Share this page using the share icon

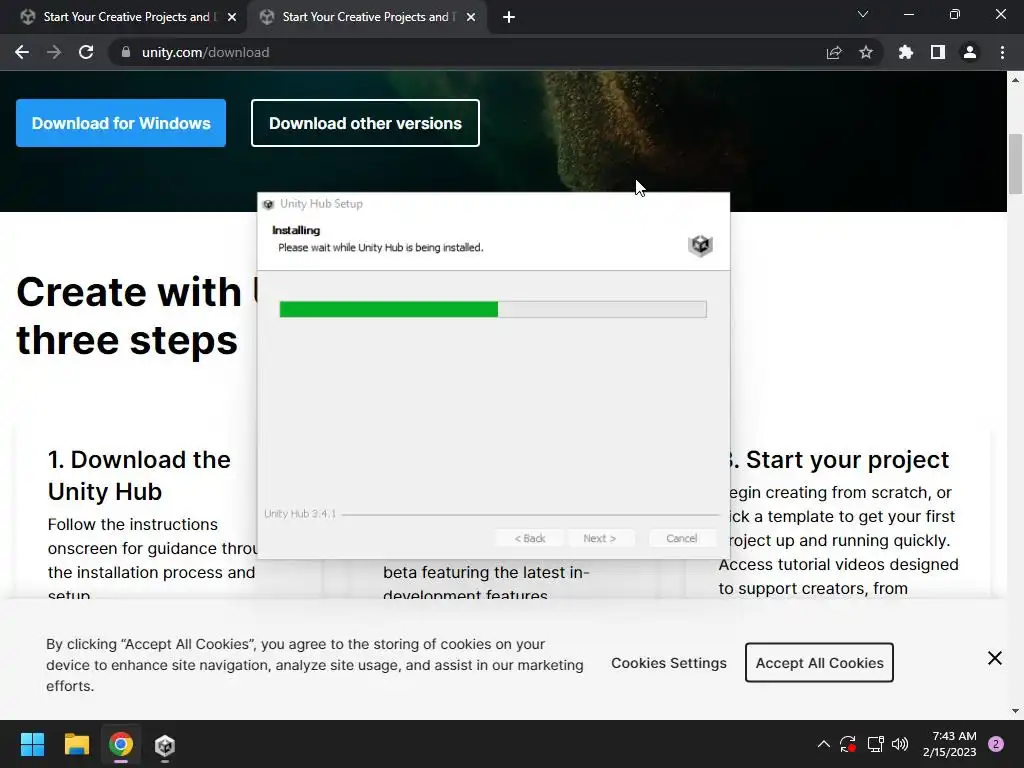tap(834, 52)
